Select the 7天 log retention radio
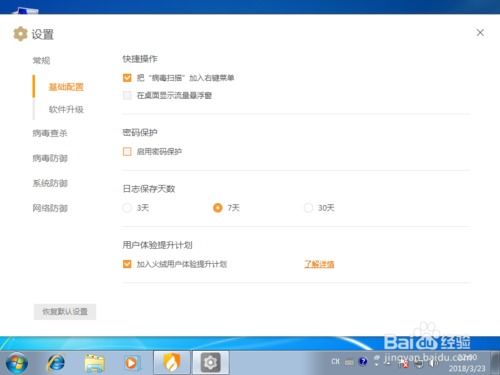 click(x=218, y=208)
